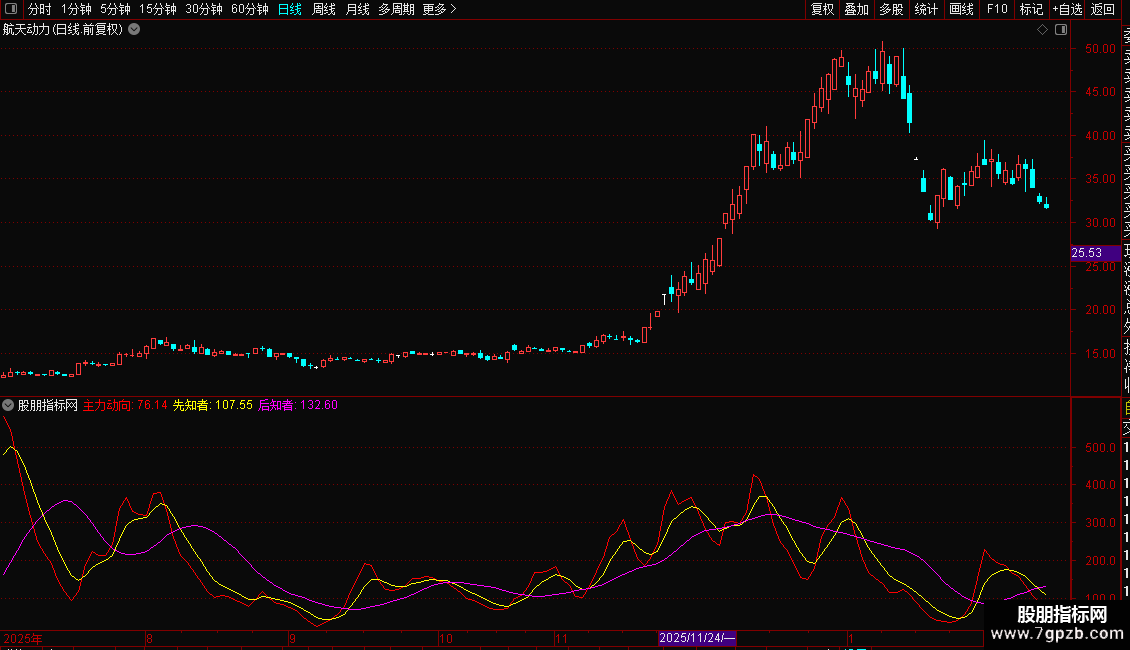Click month 11 on the time axis
Image resolution: width=1130 pixels, height=650 pixels.
[x=561, y=638]
